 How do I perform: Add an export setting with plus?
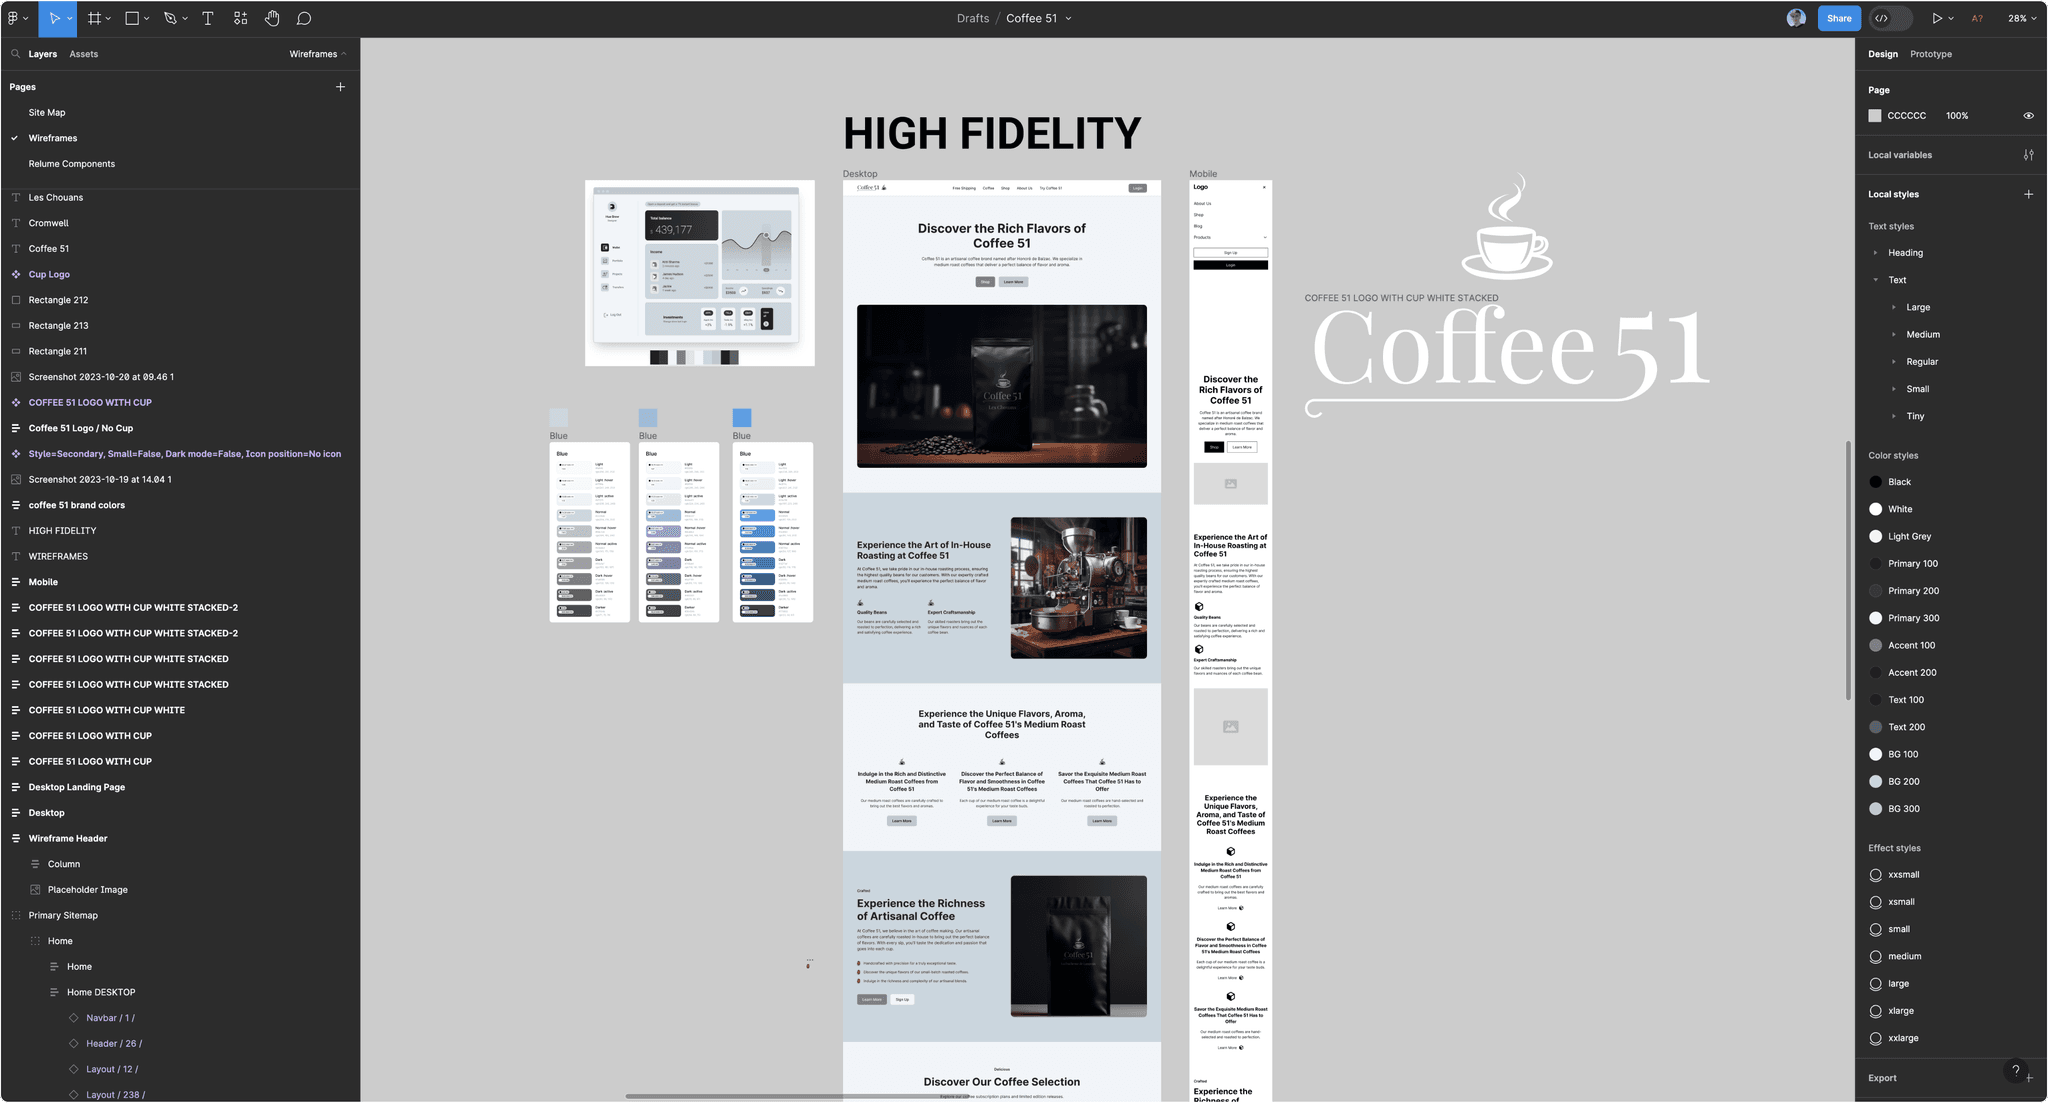click(x=2029, y=1078)
